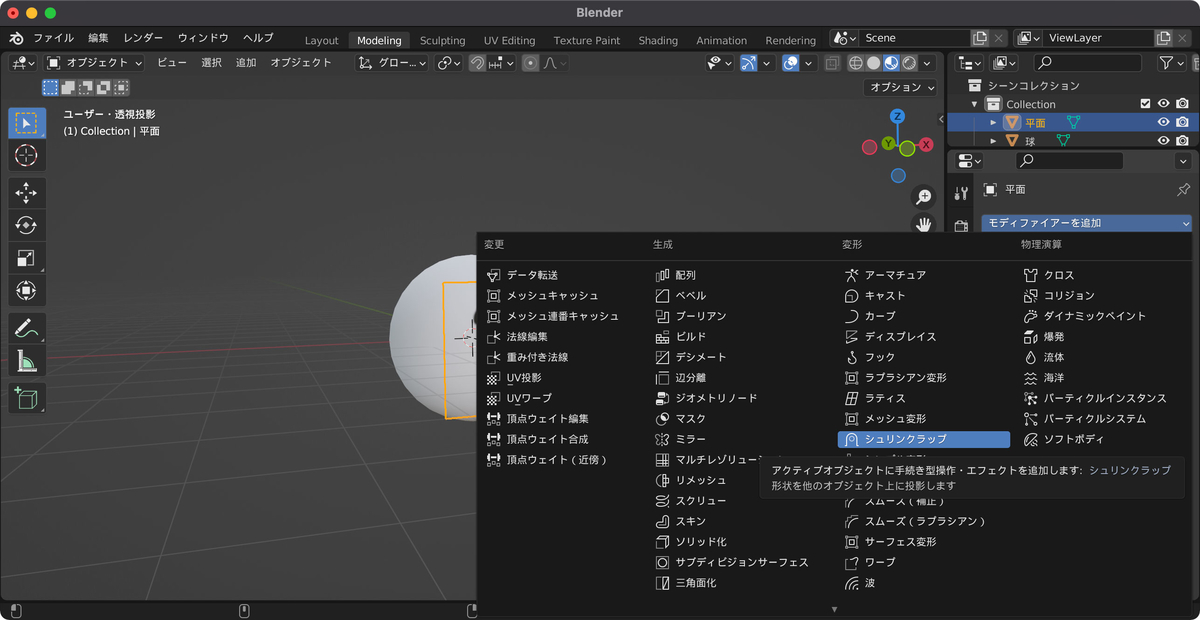
Task: Uncheck the Collection exclude checkbox
Action: (x=1145, y=104)
